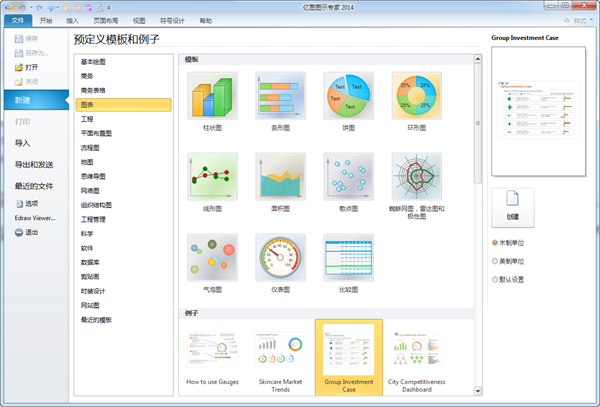The width and height of the screenshot is (600, 407).
Task: Click the 保存 save icon in sidebar
Action: 18,39
